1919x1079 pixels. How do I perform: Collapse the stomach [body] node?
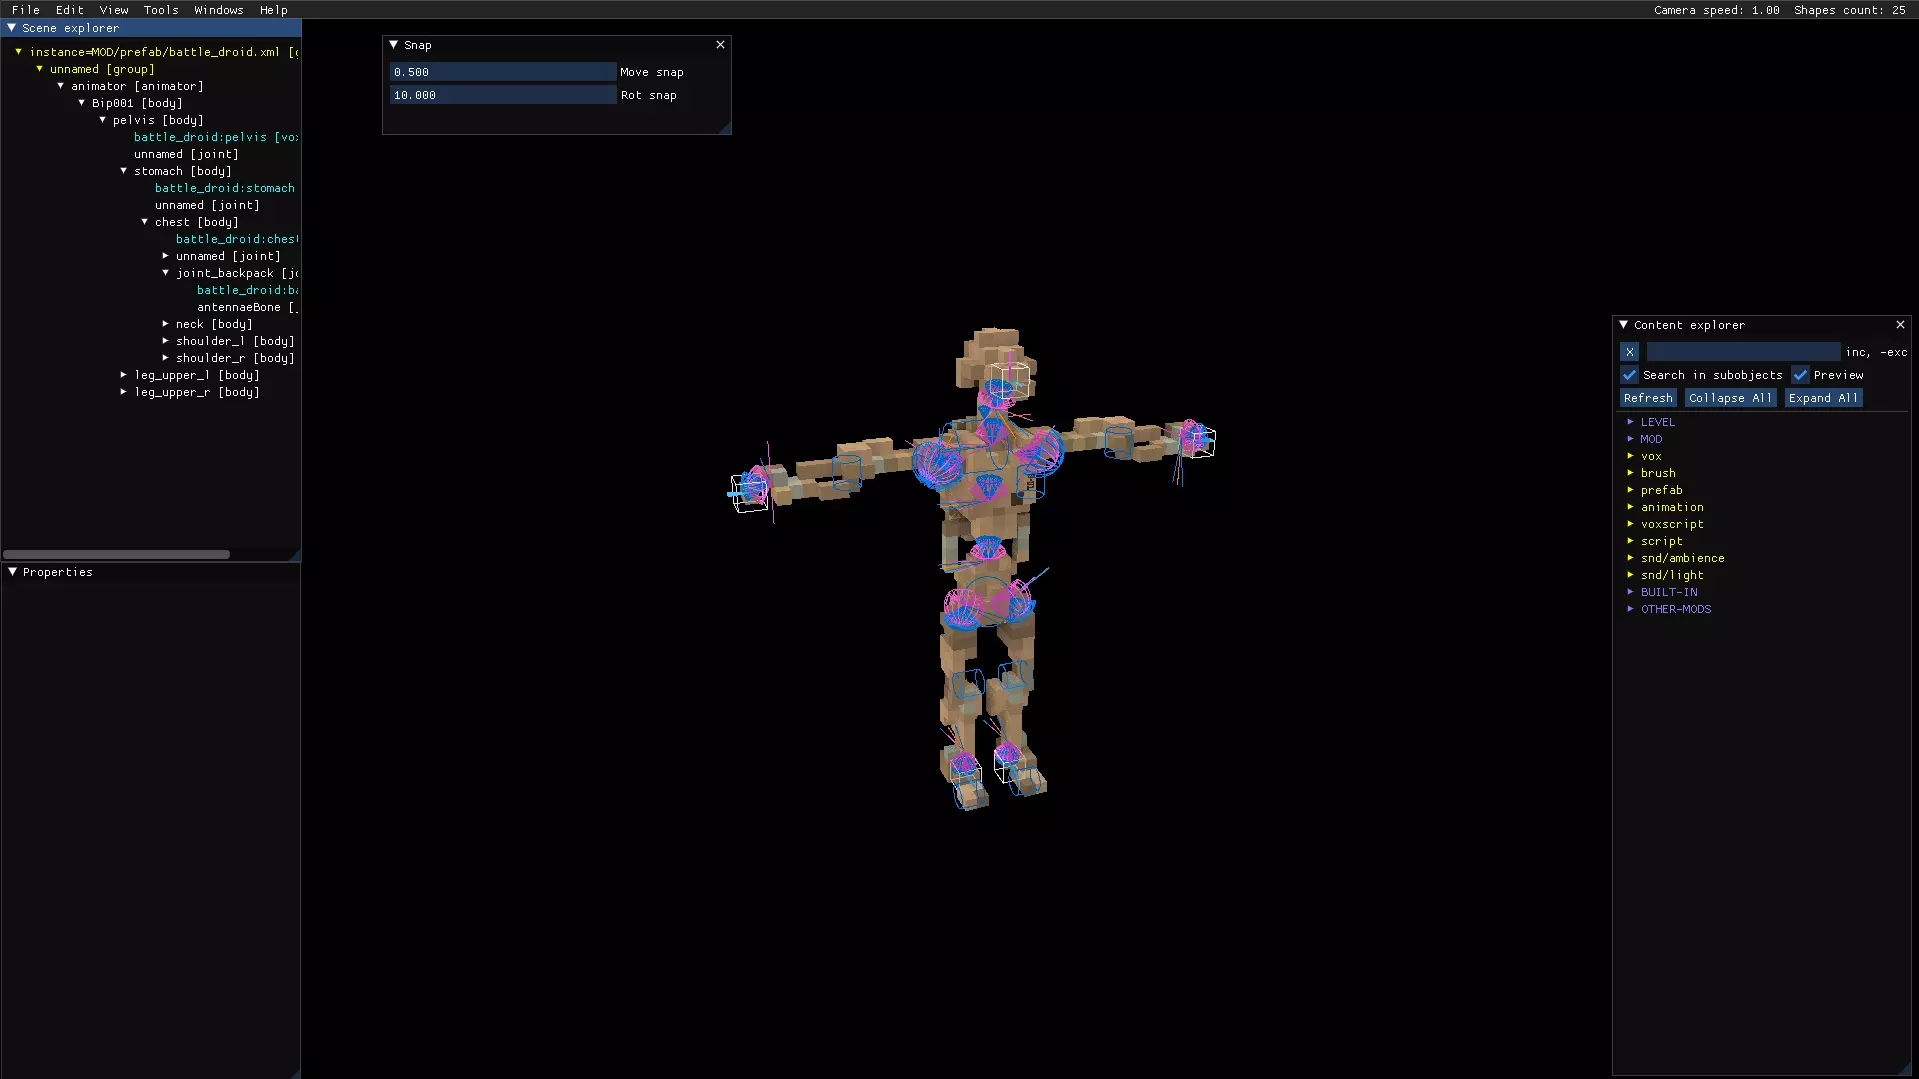[x=123, y=171]
